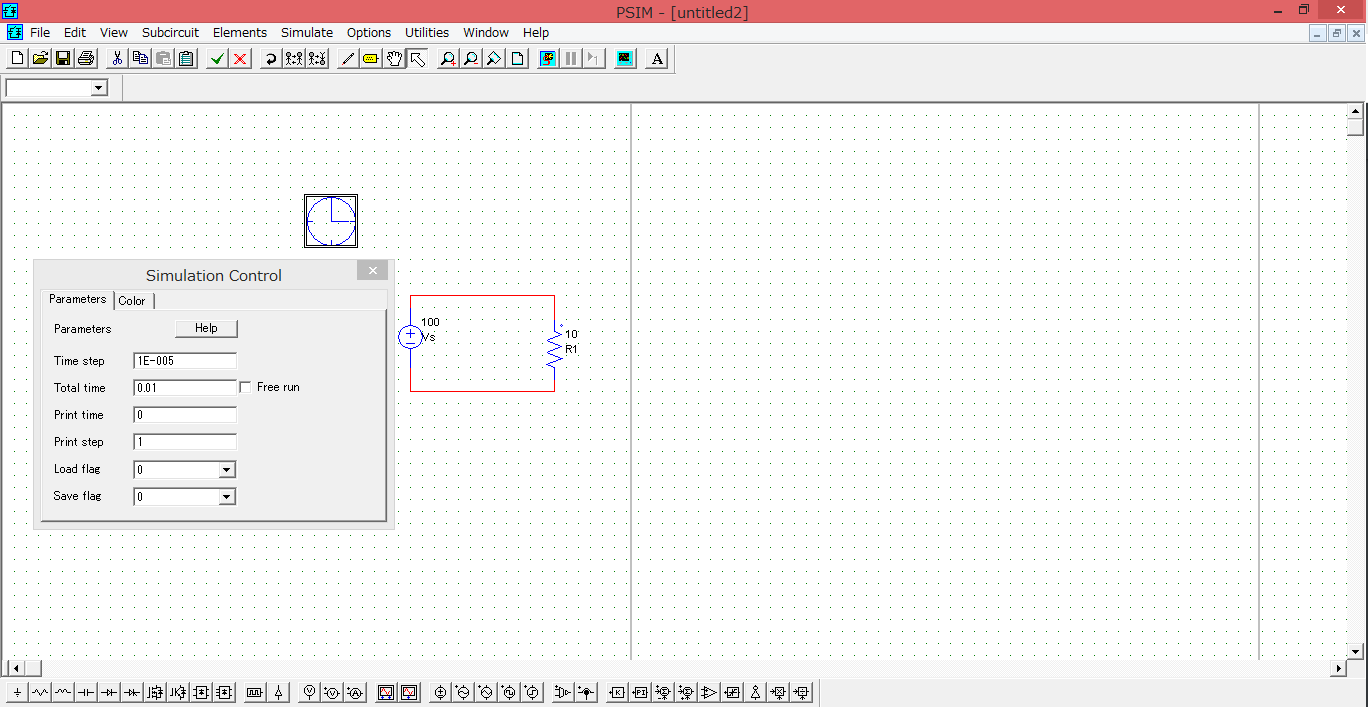Place a resistor from the element bar

pyautogui.click(x=39, y=691)
